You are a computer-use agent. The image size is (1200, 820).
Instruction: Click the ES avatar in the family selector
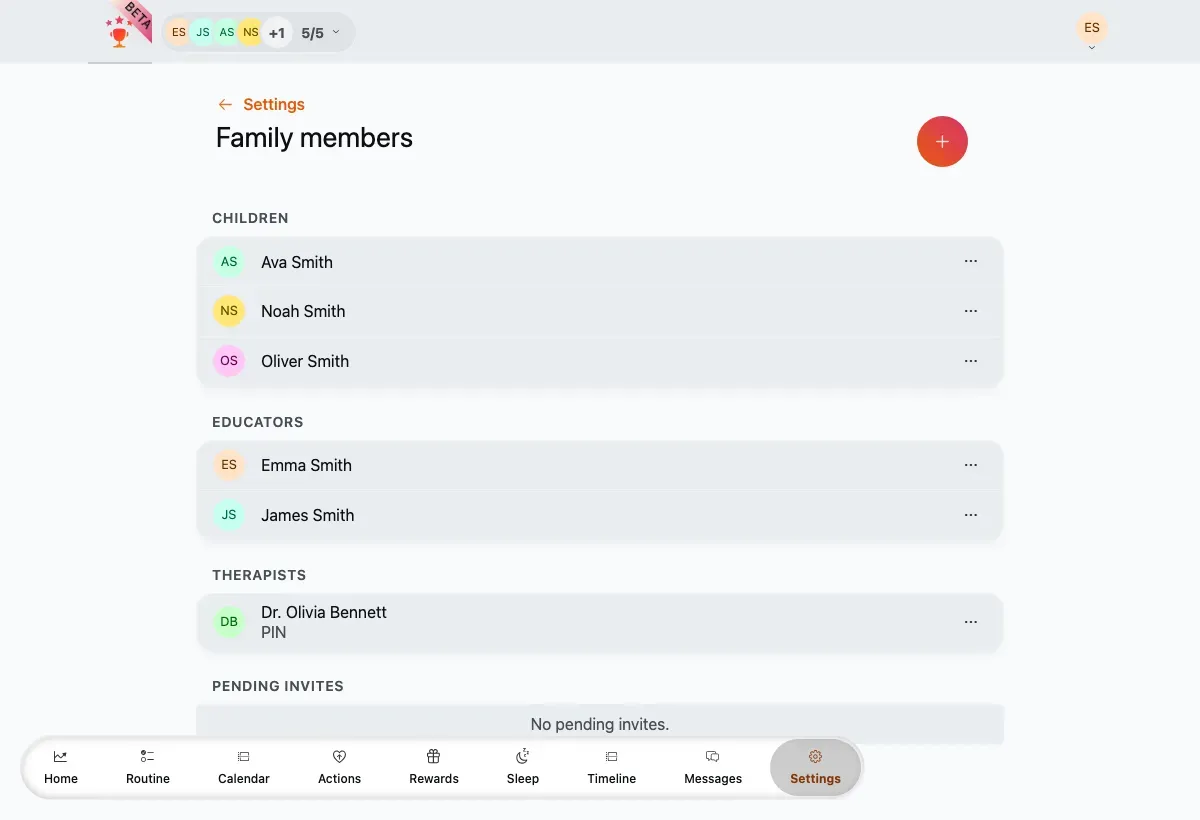coord(179,33)
